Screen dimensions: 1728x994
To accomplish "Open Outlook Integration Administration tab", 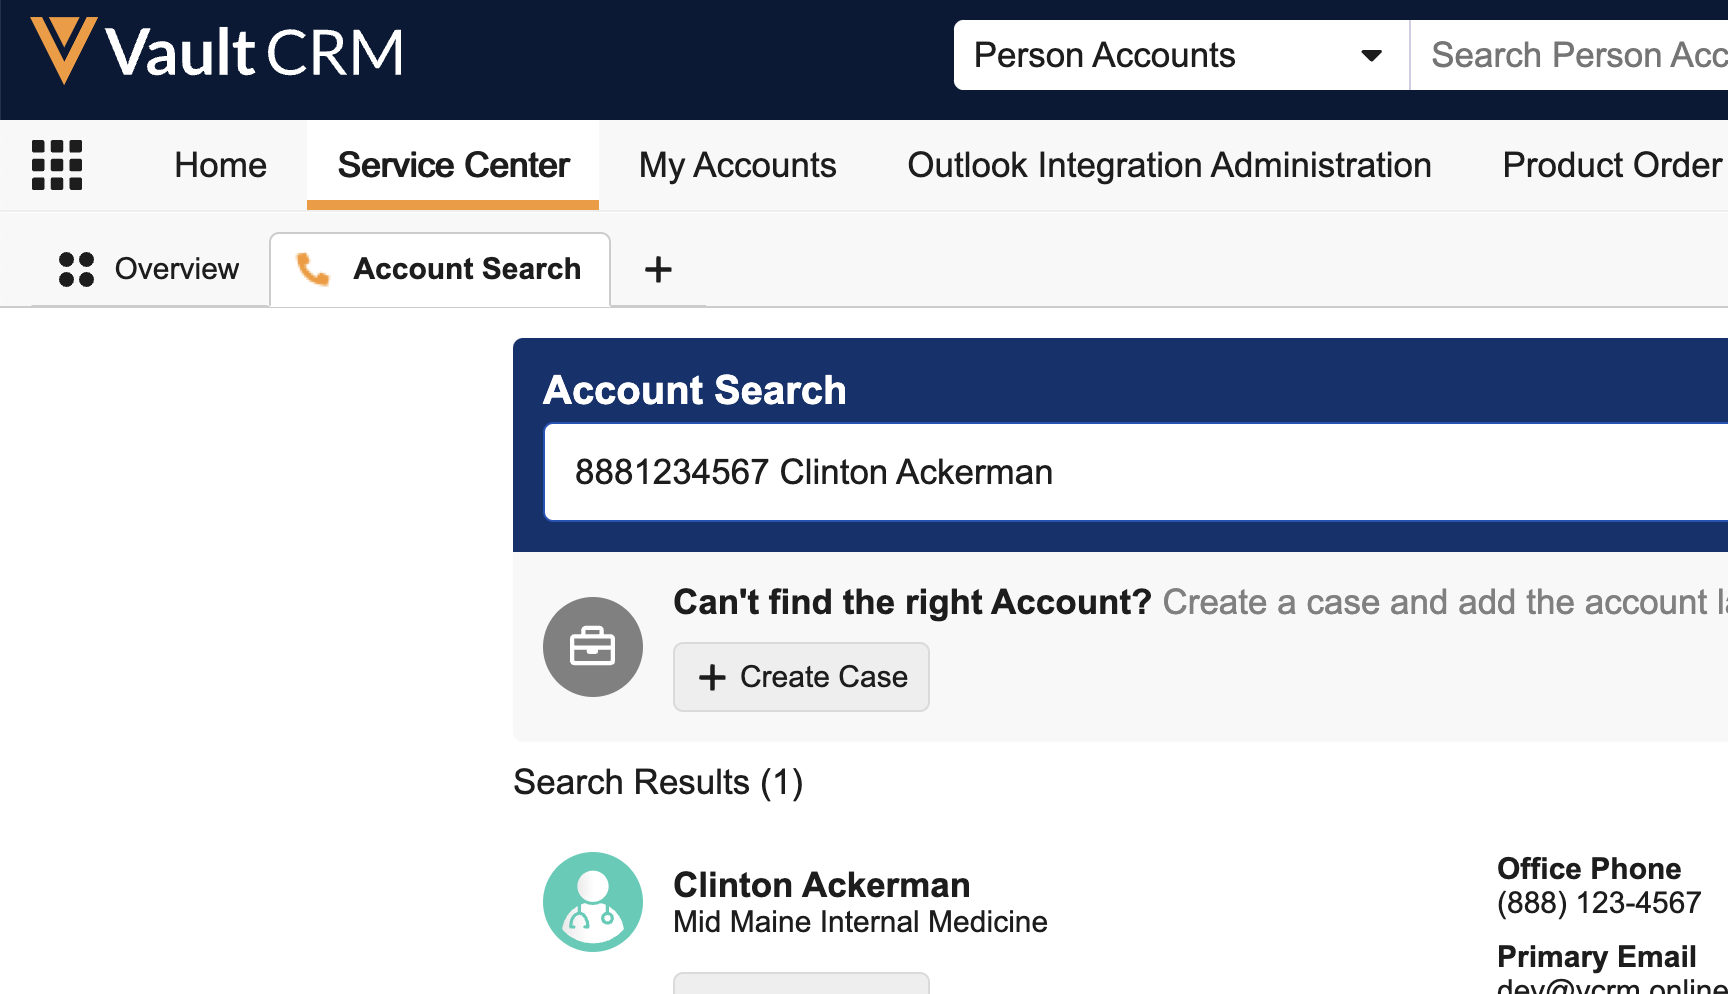I will (1169, 165).
